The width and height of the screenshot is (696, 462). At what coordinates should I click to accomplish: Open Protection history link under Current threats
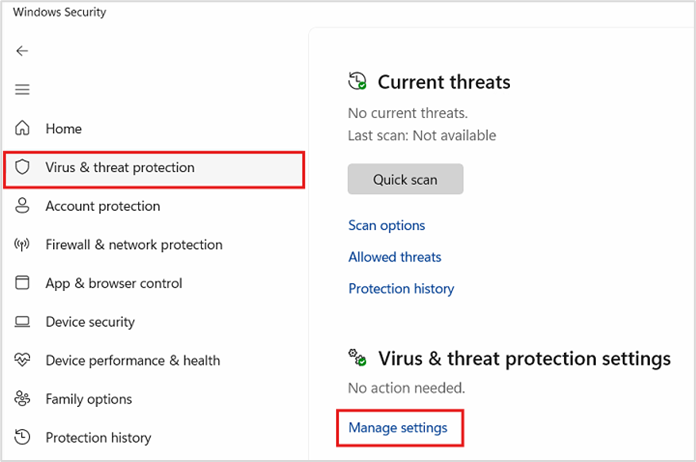pyautogui.click(x=401, y=289)
